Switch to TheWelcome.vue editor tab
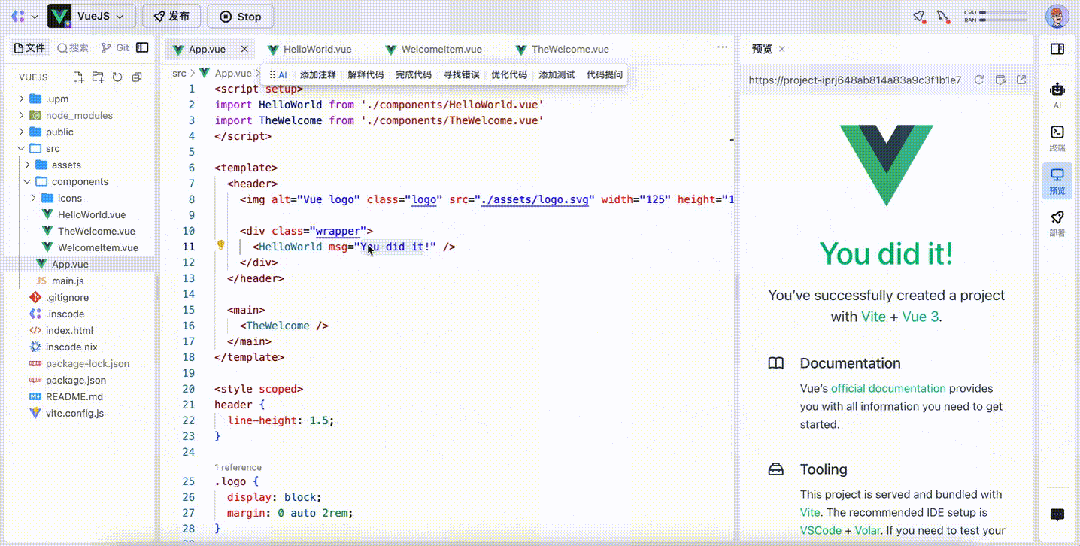 pos(563,50)
